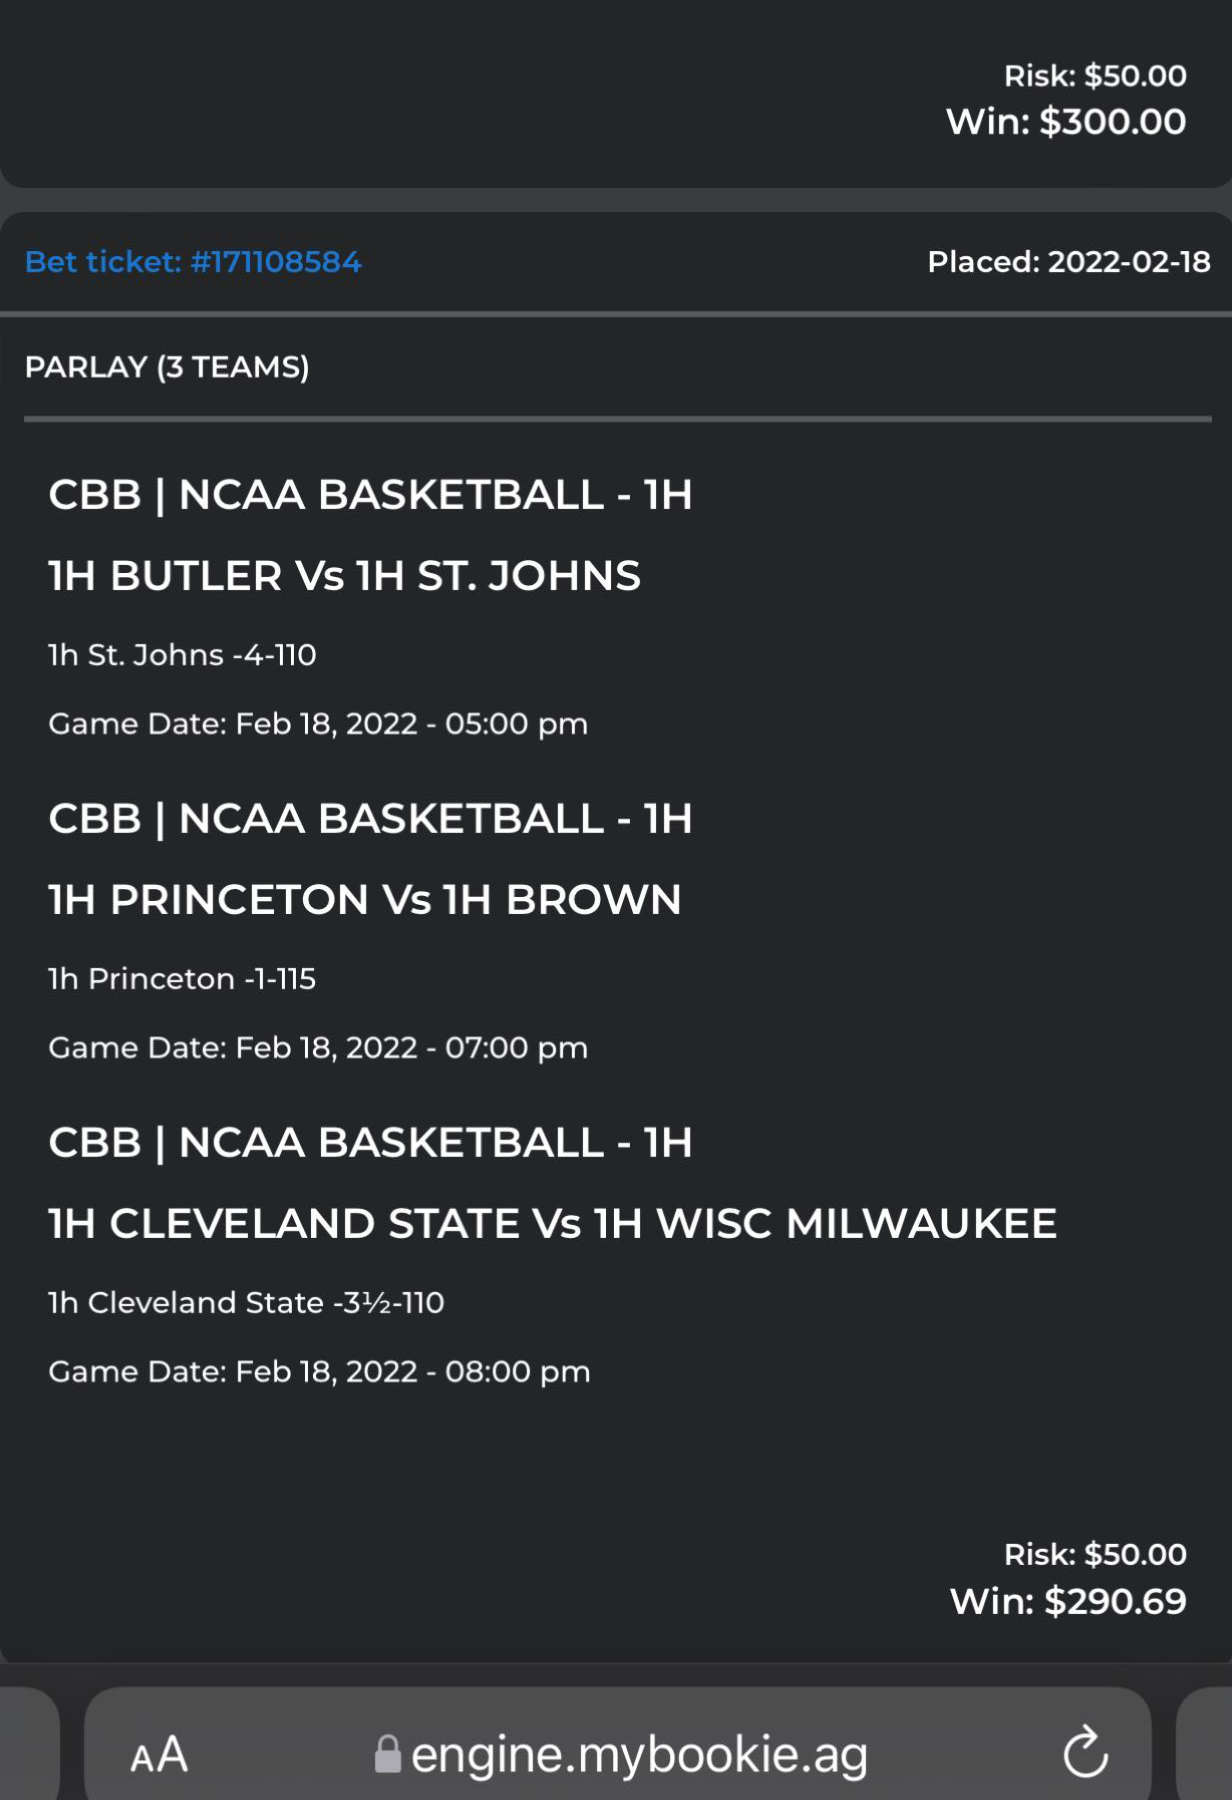Tap the PARLAY (3 TEAMS) header
The width and height of the screenshot is (1232, 1800).
pos(167,367)
